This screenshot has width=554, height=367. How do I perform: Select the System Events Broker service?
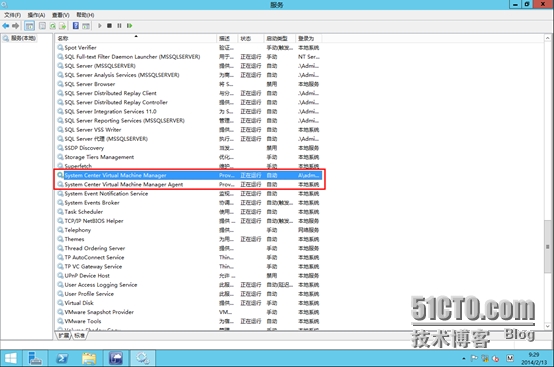[189, 203]
